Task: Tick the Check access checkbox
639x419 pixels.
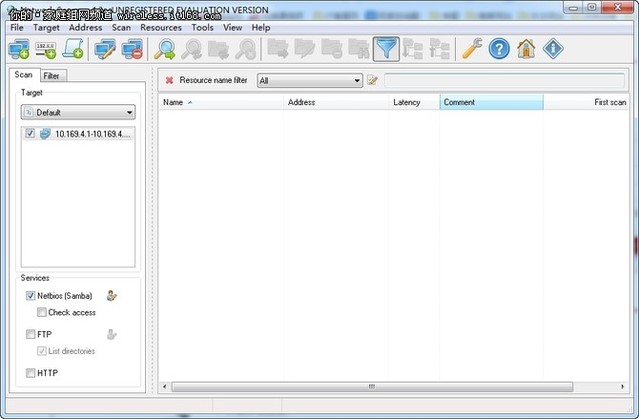Action: point(41,313)
